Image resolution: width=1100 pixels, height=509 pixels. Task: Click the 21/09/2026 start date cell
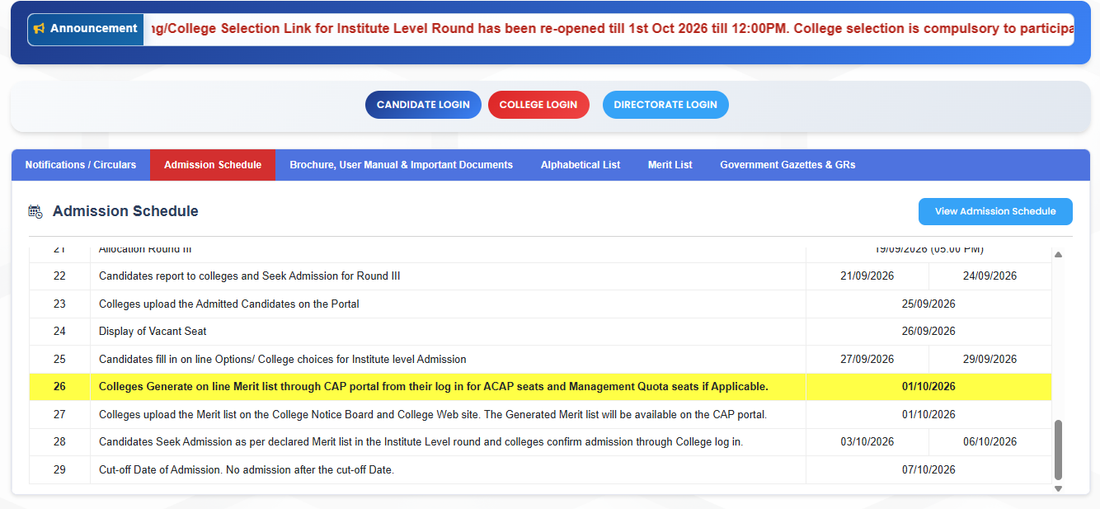click(867, 276)
